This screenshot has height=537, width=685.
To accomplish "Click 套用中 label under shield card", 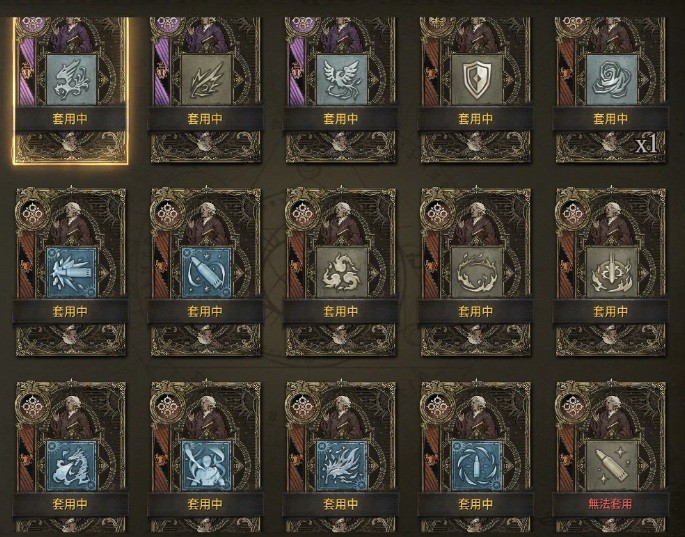I will (475, 118).
